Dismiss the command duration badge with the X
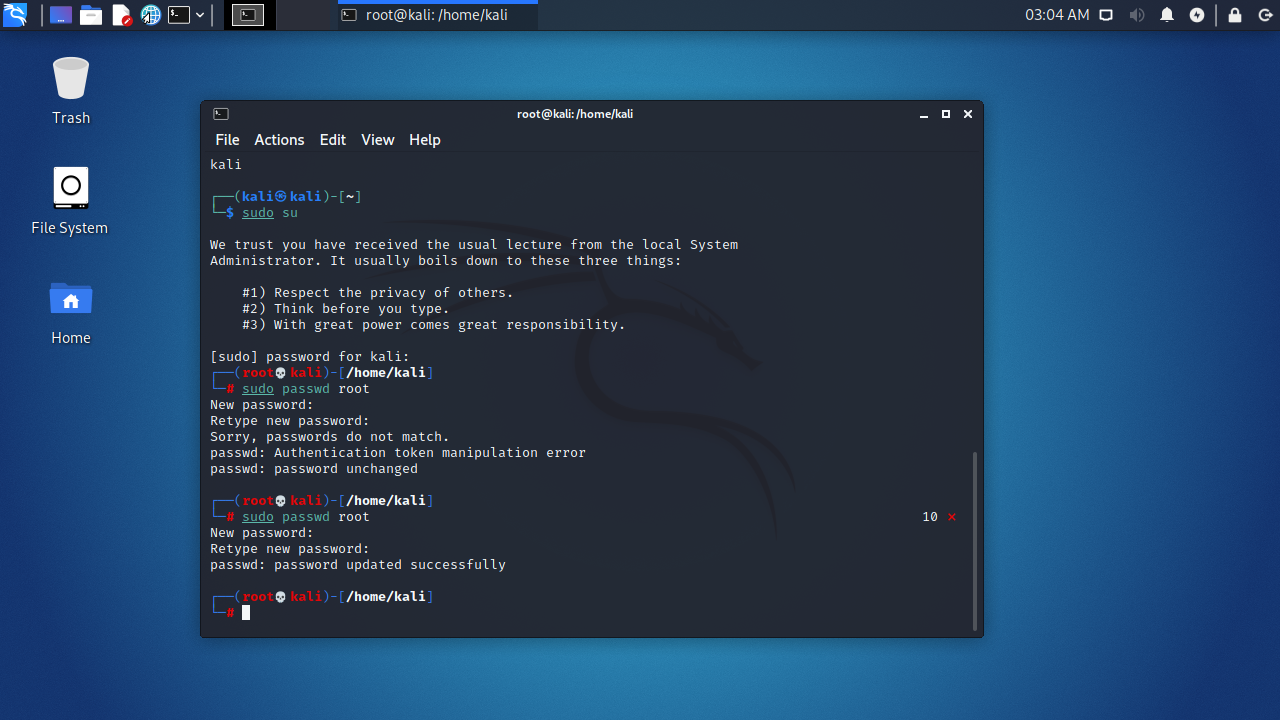 (x=952, y=517)
